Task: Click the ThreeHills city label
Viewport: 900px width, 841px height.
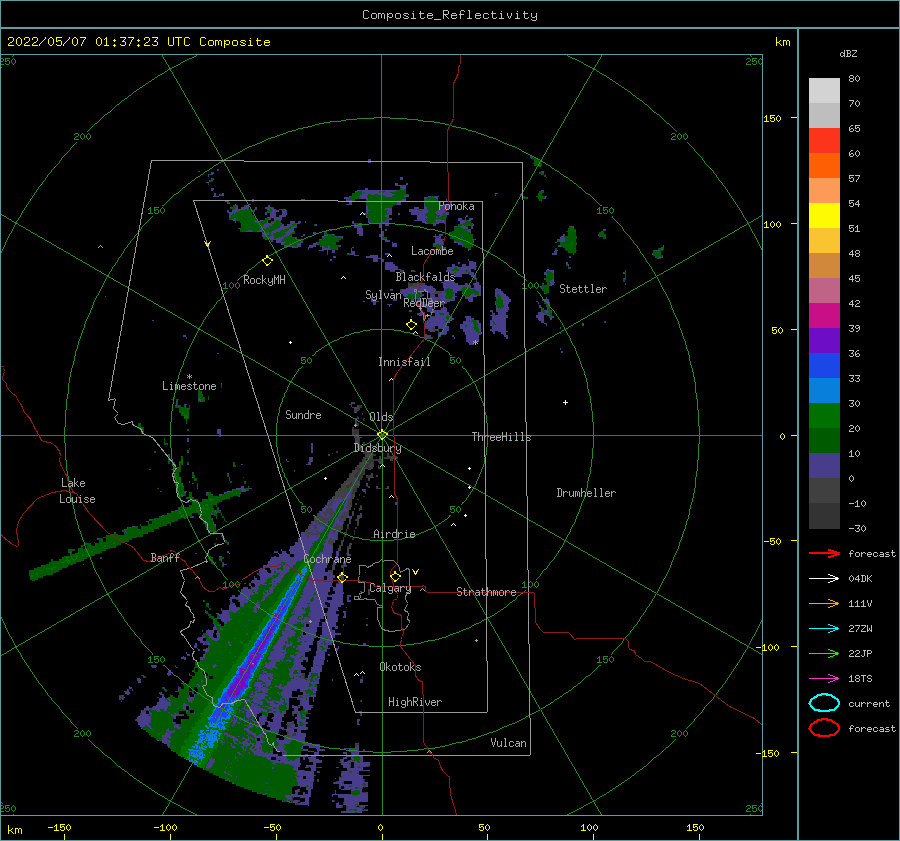Action: [502, 437]
